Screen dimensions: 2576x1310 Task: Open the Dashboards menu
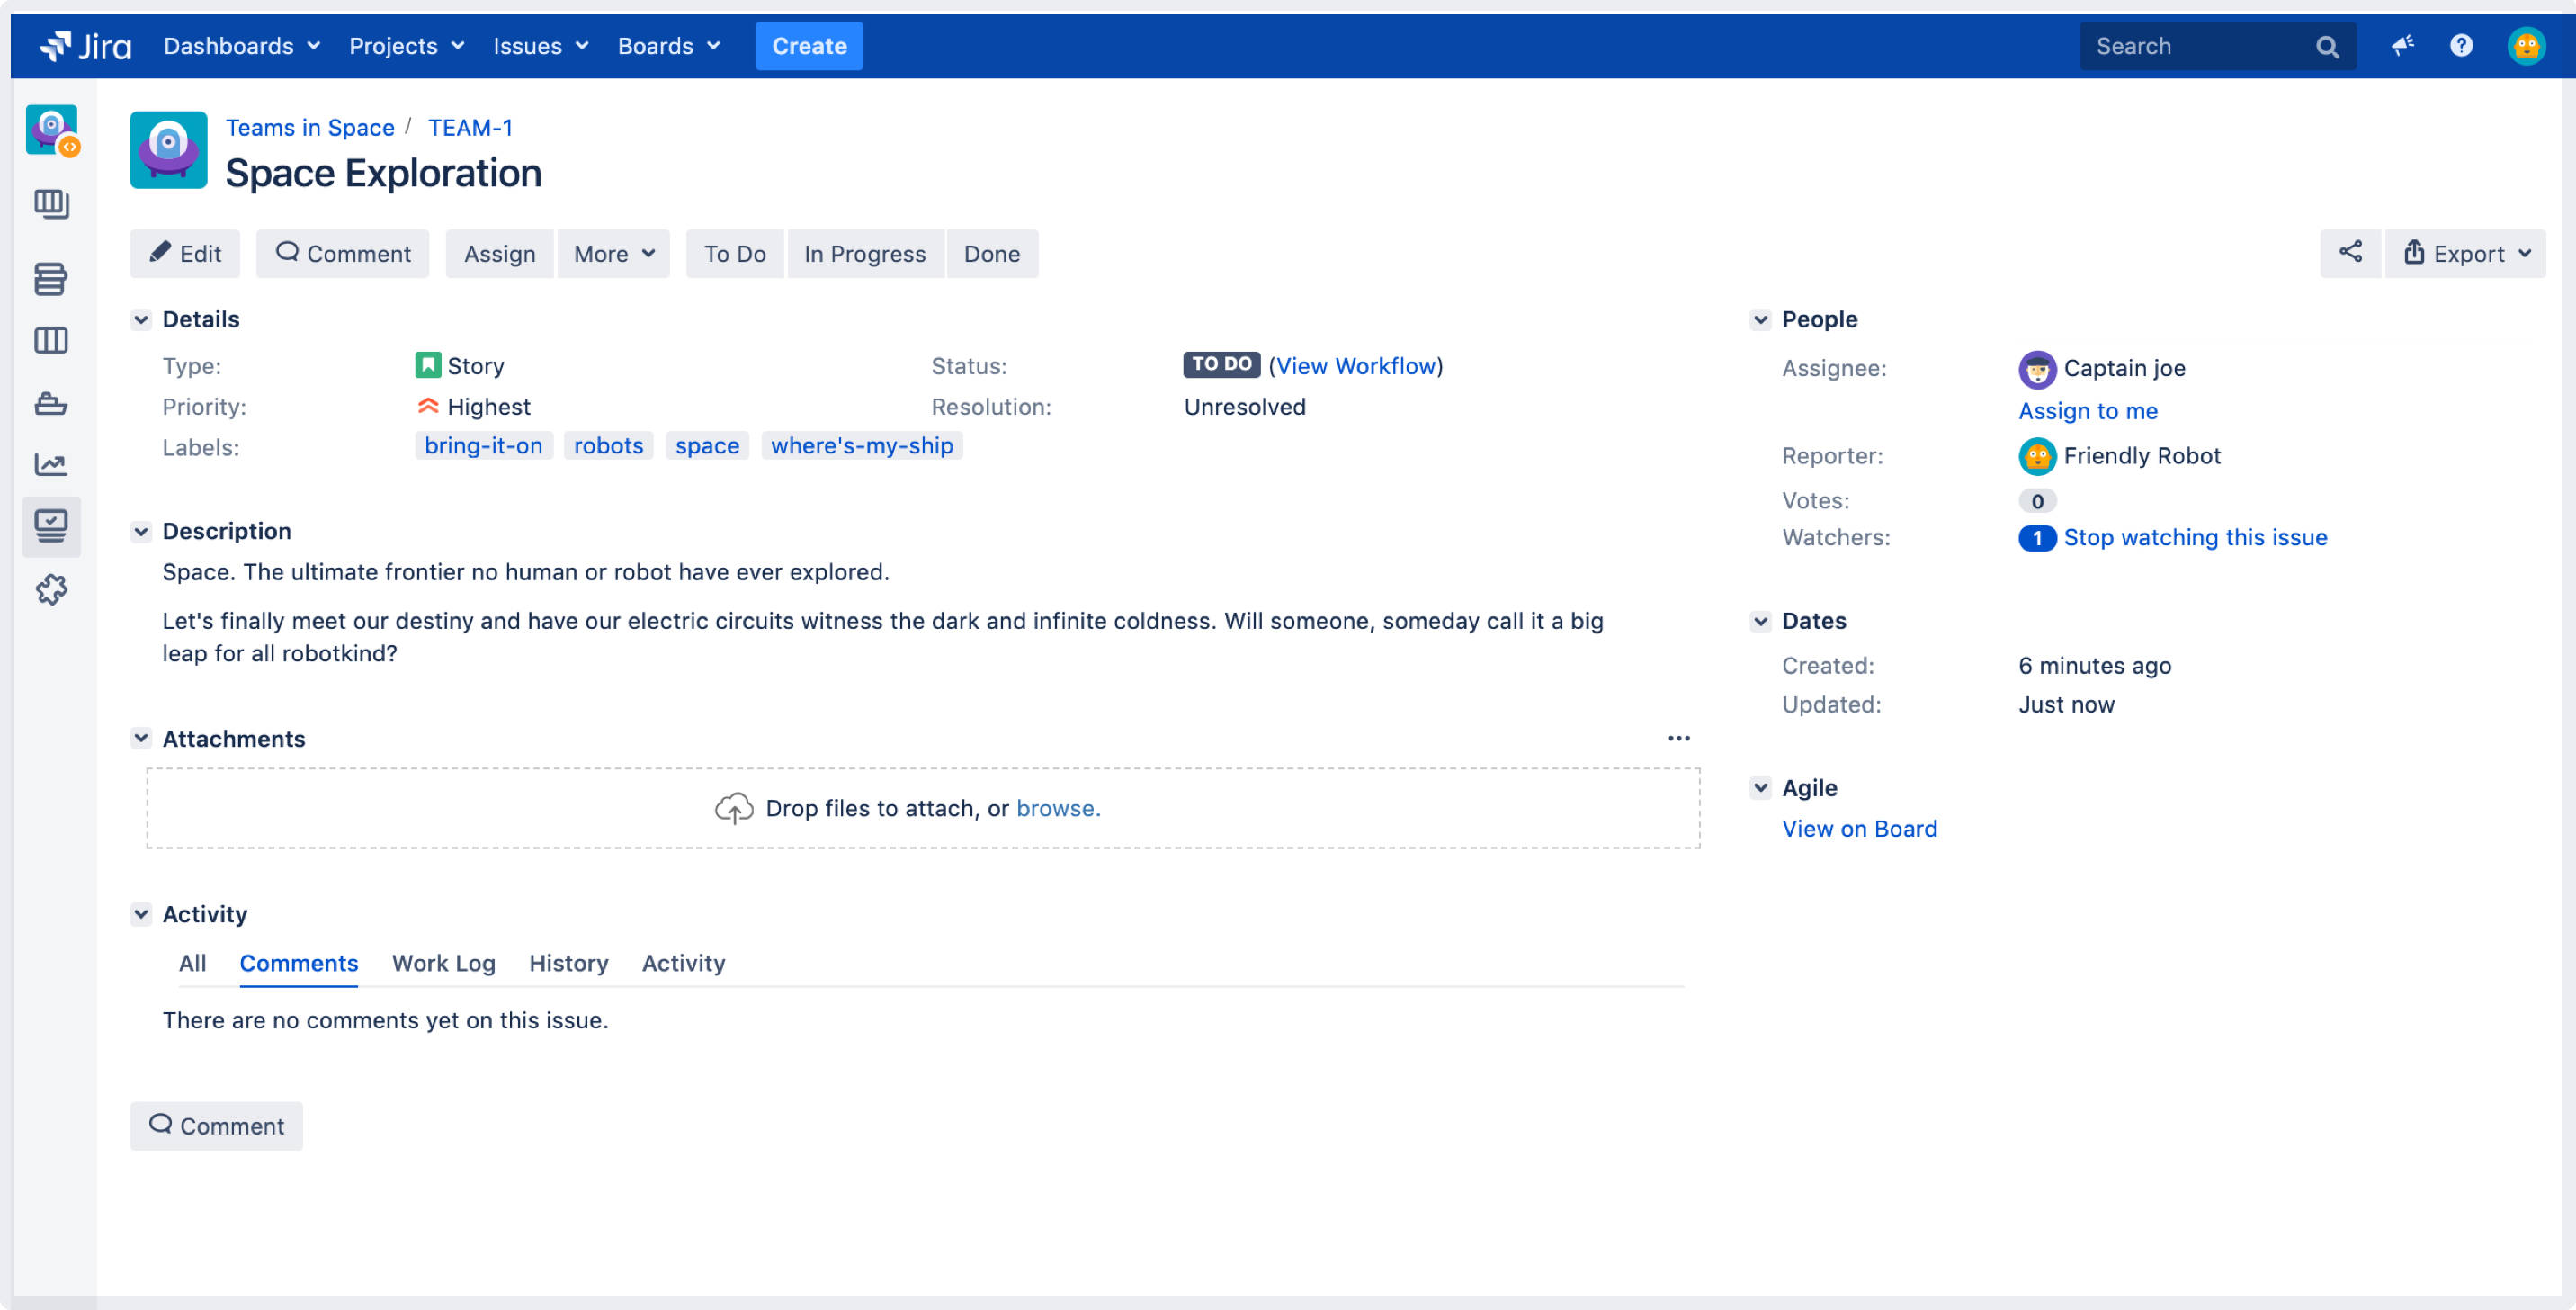click(242, 46)
